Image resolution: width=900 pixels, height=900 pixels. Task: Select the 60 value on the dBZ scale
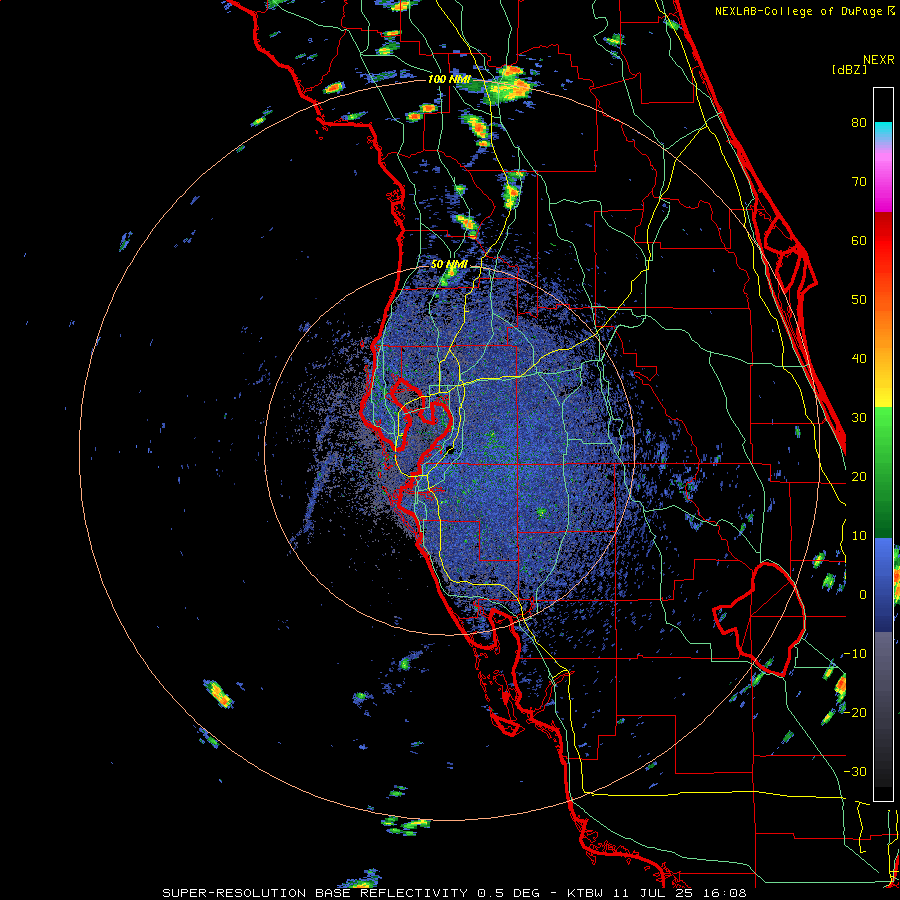tap(859, 240)
